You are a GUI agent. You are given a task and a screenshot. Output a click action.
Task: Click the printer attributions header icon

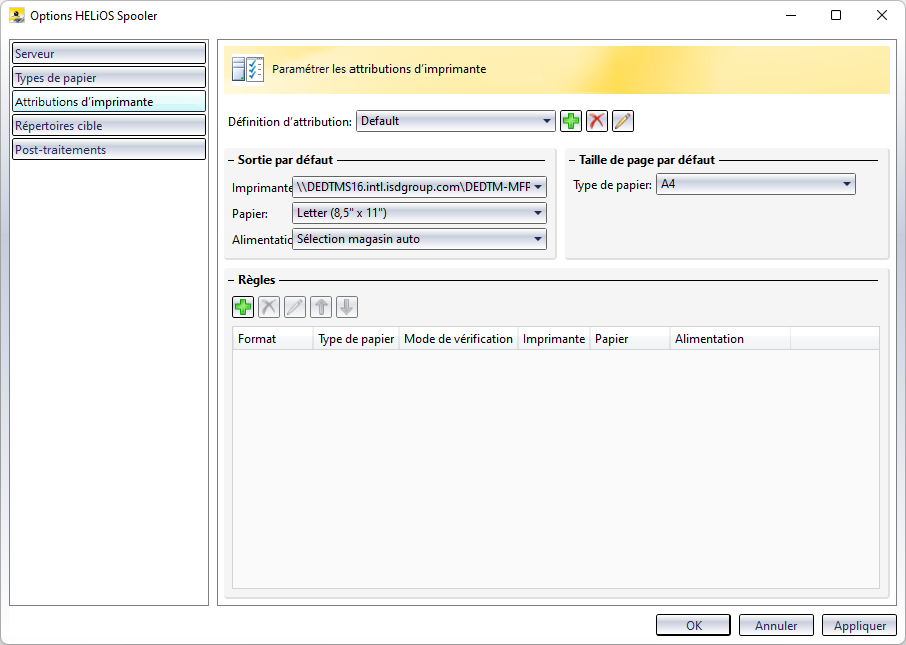(248, 69)
